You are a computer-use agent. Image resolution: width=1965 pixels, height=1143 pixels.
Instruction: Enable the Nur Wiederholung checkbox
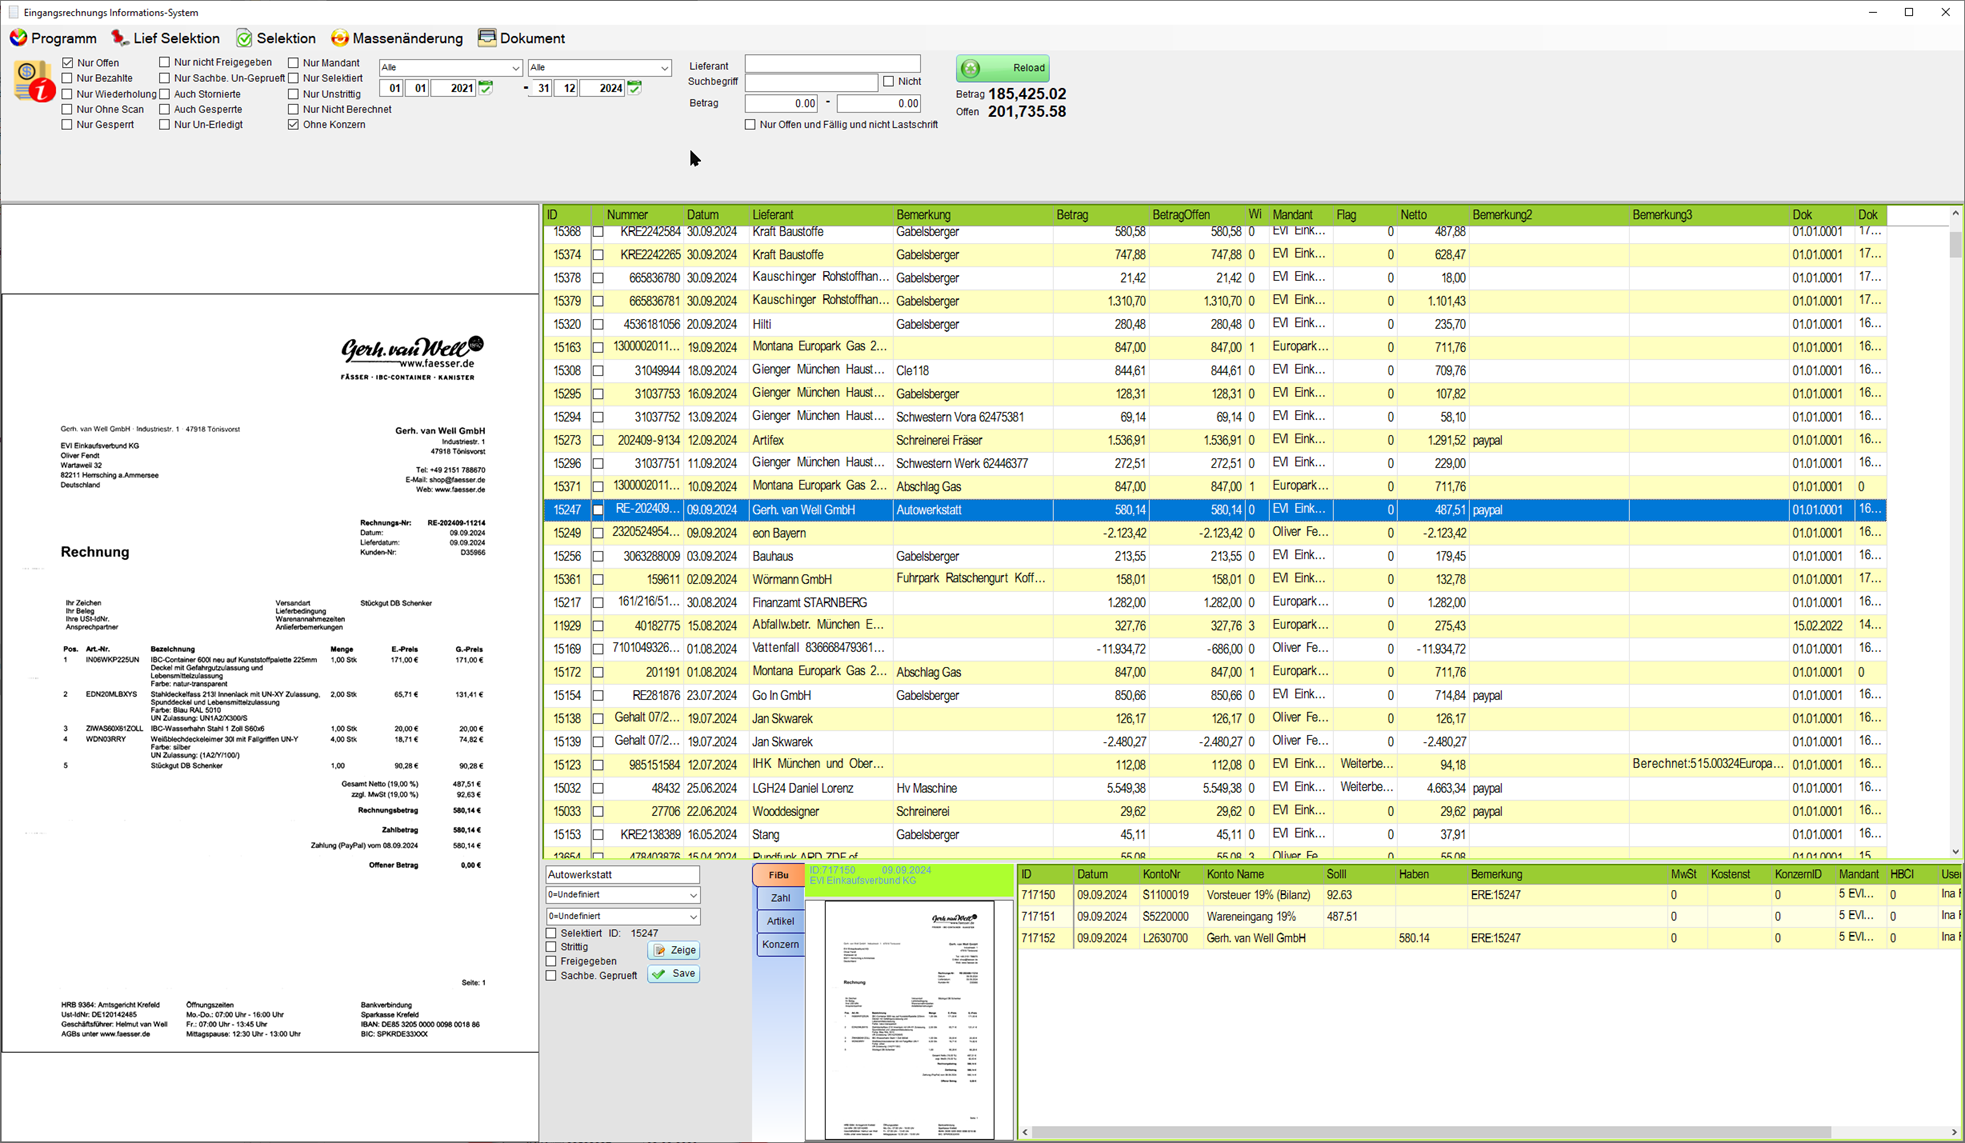coord(68,94)
